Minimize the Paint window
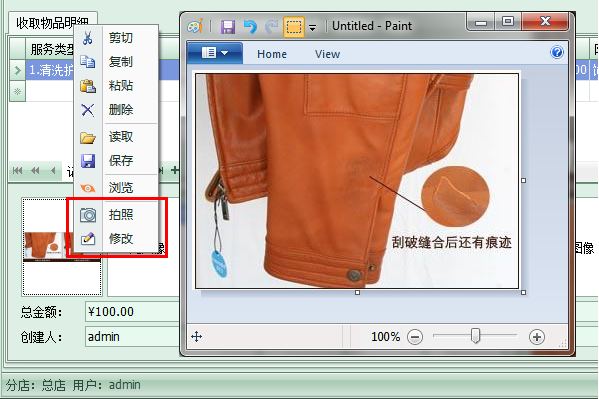Image resolution: width=599 pixels, height=399 pixels. click(481, 22)
